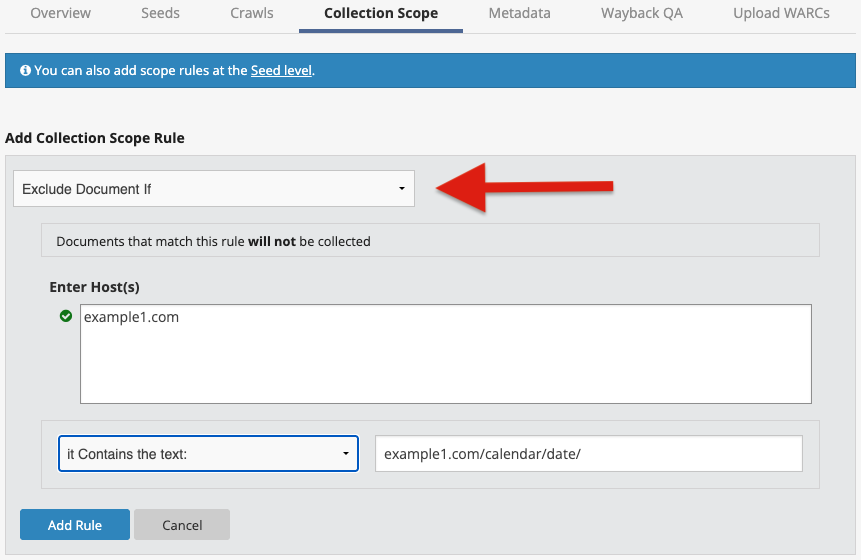Click the 'will not be collected' notice text
Image resolution: width=861 pixels, height=560 pixels.
tap(213, 242)
